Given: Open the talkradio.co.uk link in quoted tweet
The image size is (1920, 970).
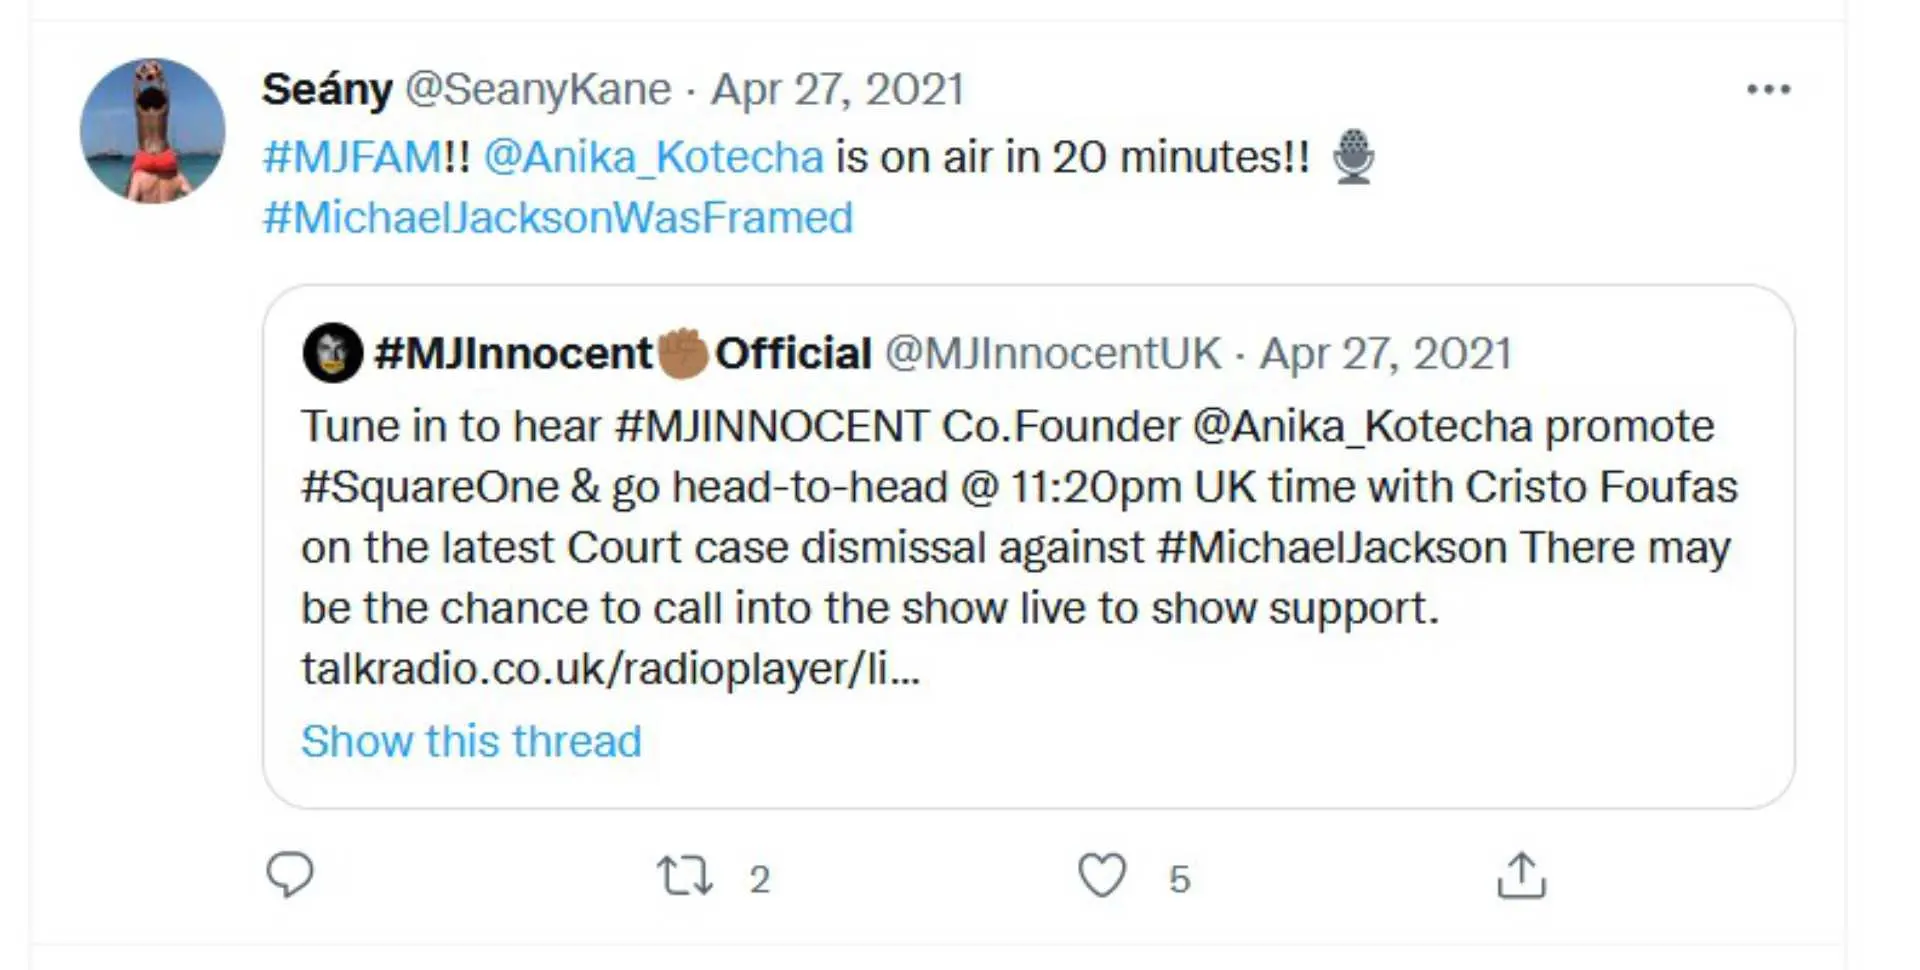Looking at the screenshot, I should point(610,669).
